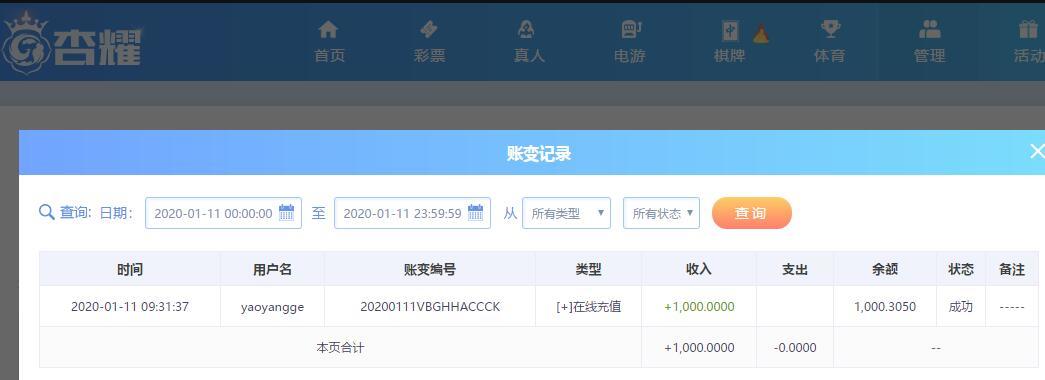Screen dimensions: 1045x380
Task: Open calendar picker for start date
Action: (287, 213)
